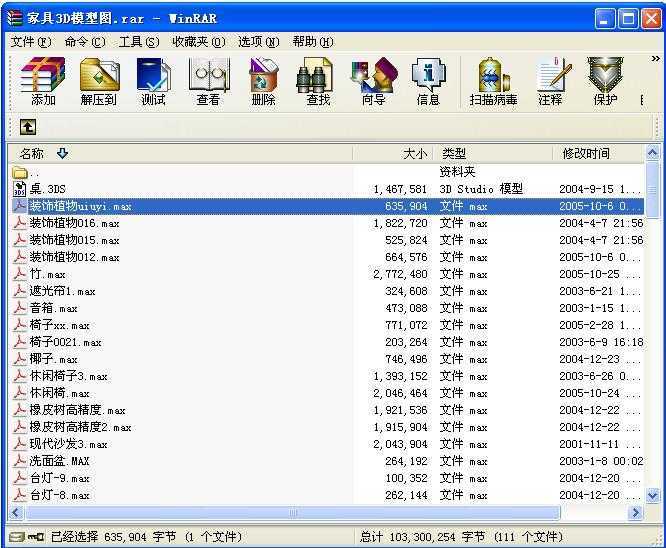The width and height of the screenshot is (666, 548).
Task: Select file 现代沙发3.max
Action: click(x=68, y=444)
